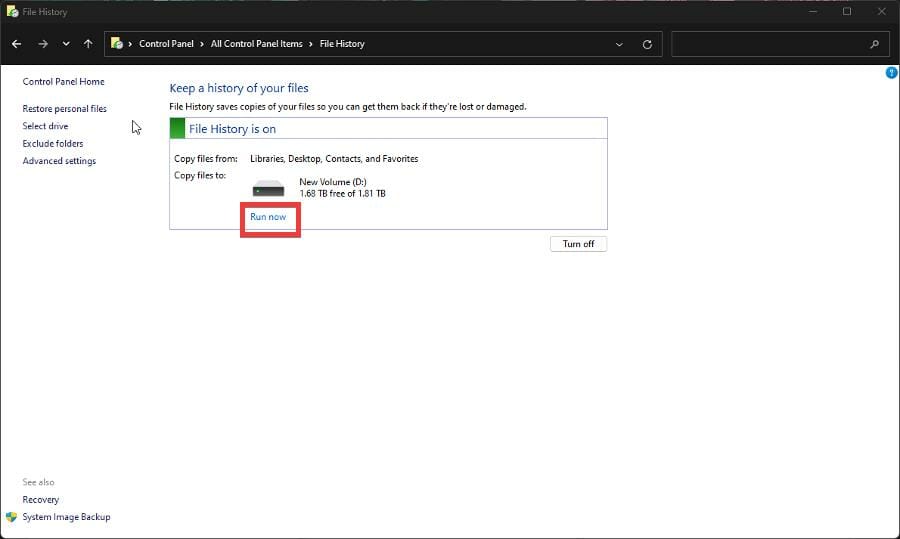Click the System Image Backup shield icon
The image size is (900, 539).
(11, 517)
